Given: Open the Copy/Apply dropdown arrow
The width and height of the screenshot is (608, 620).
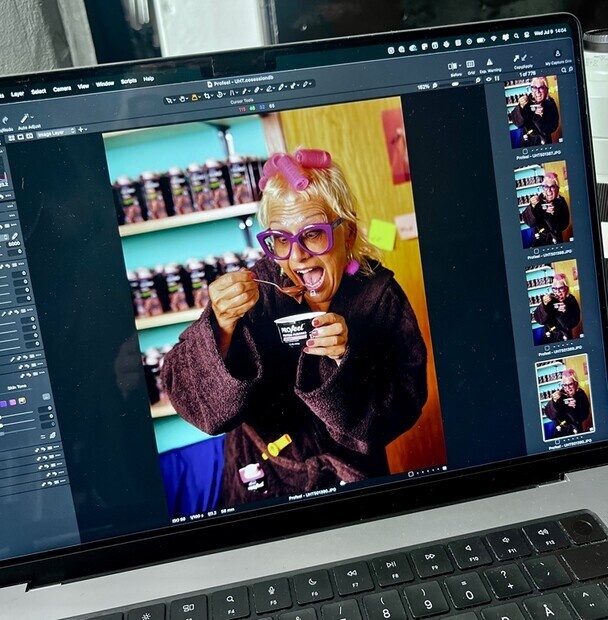Looking at the screenshot, I should (531, 57).
